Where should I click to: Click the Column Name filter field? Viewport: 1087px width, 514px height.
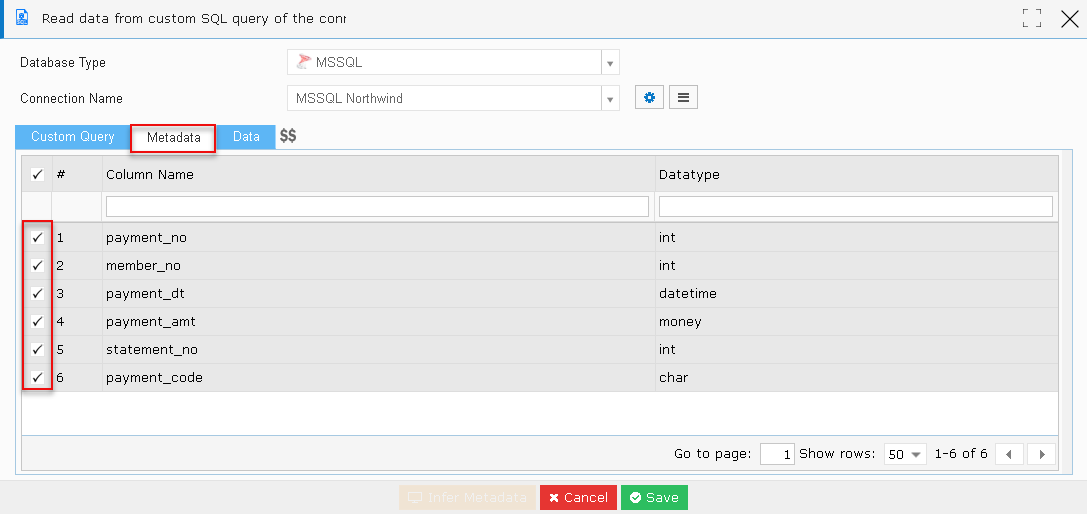[x=377, y=206]
